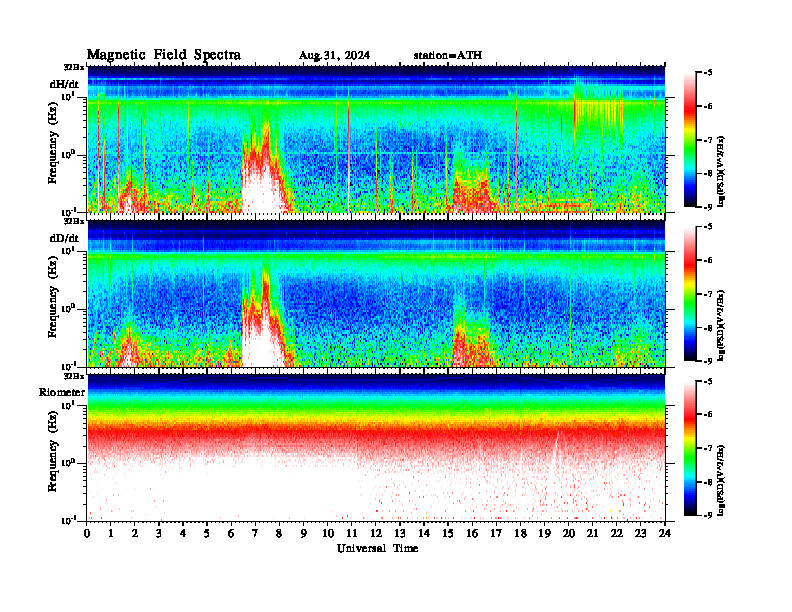The image size is (792, 612).
Task: Select the "Riometer" panel label
Action: pos(62,392)
